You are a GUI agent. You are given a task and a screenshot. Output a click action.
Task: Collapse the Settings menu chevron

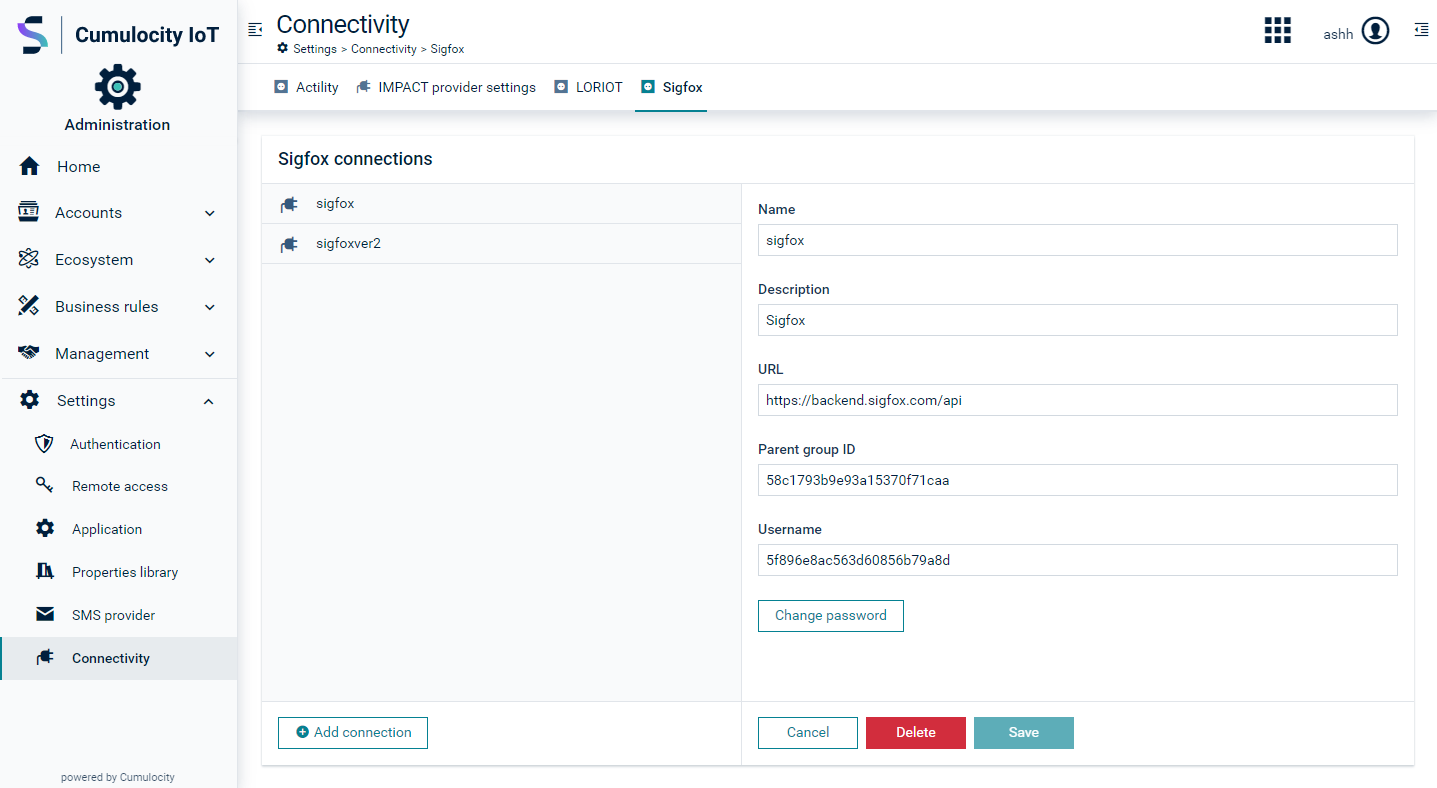209,401
